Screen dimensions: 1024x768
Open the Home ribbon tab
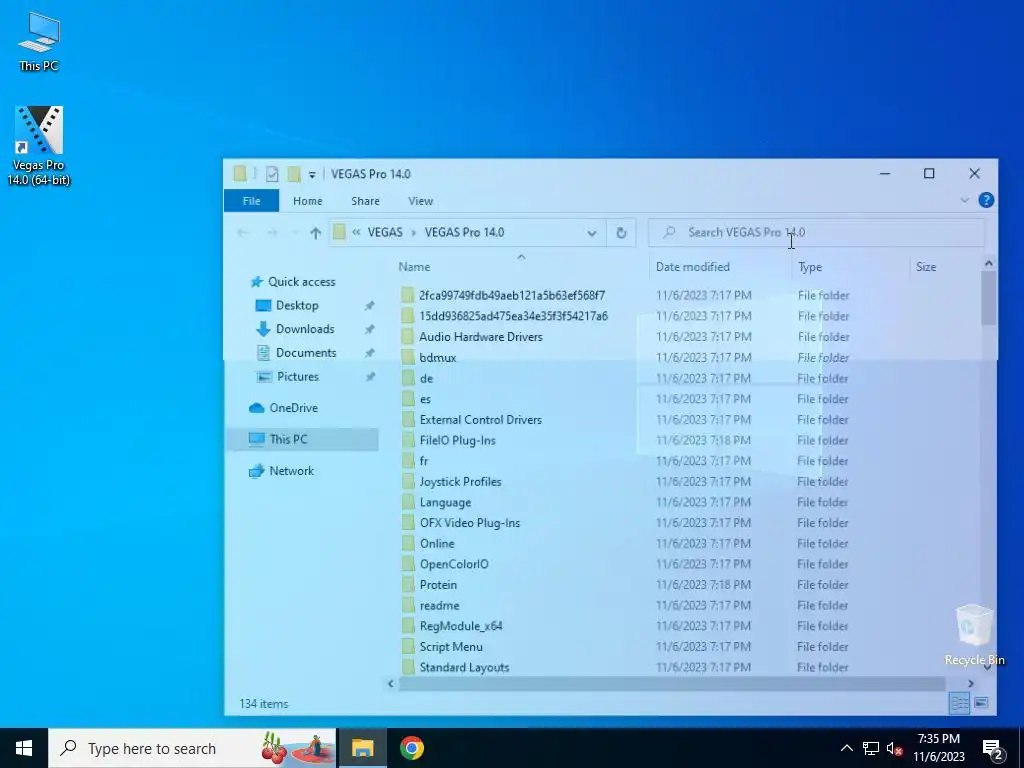pyautogui.click(x=308, y=201)
